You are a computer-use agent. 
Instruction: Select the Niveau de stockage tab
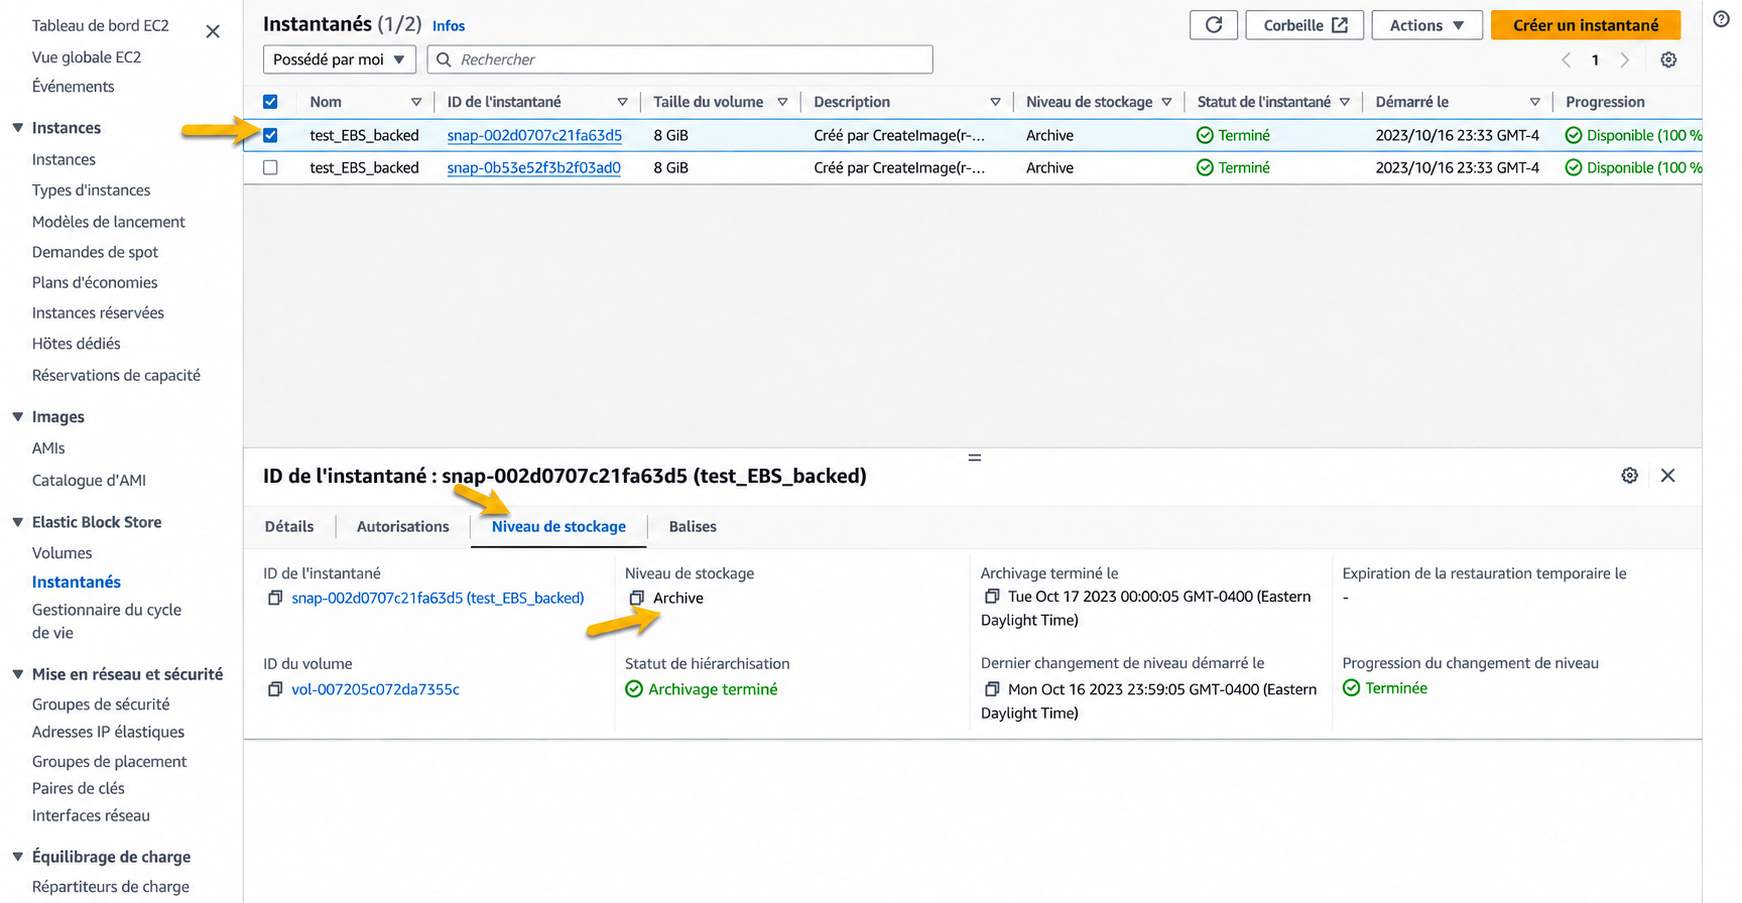[559, 527]
